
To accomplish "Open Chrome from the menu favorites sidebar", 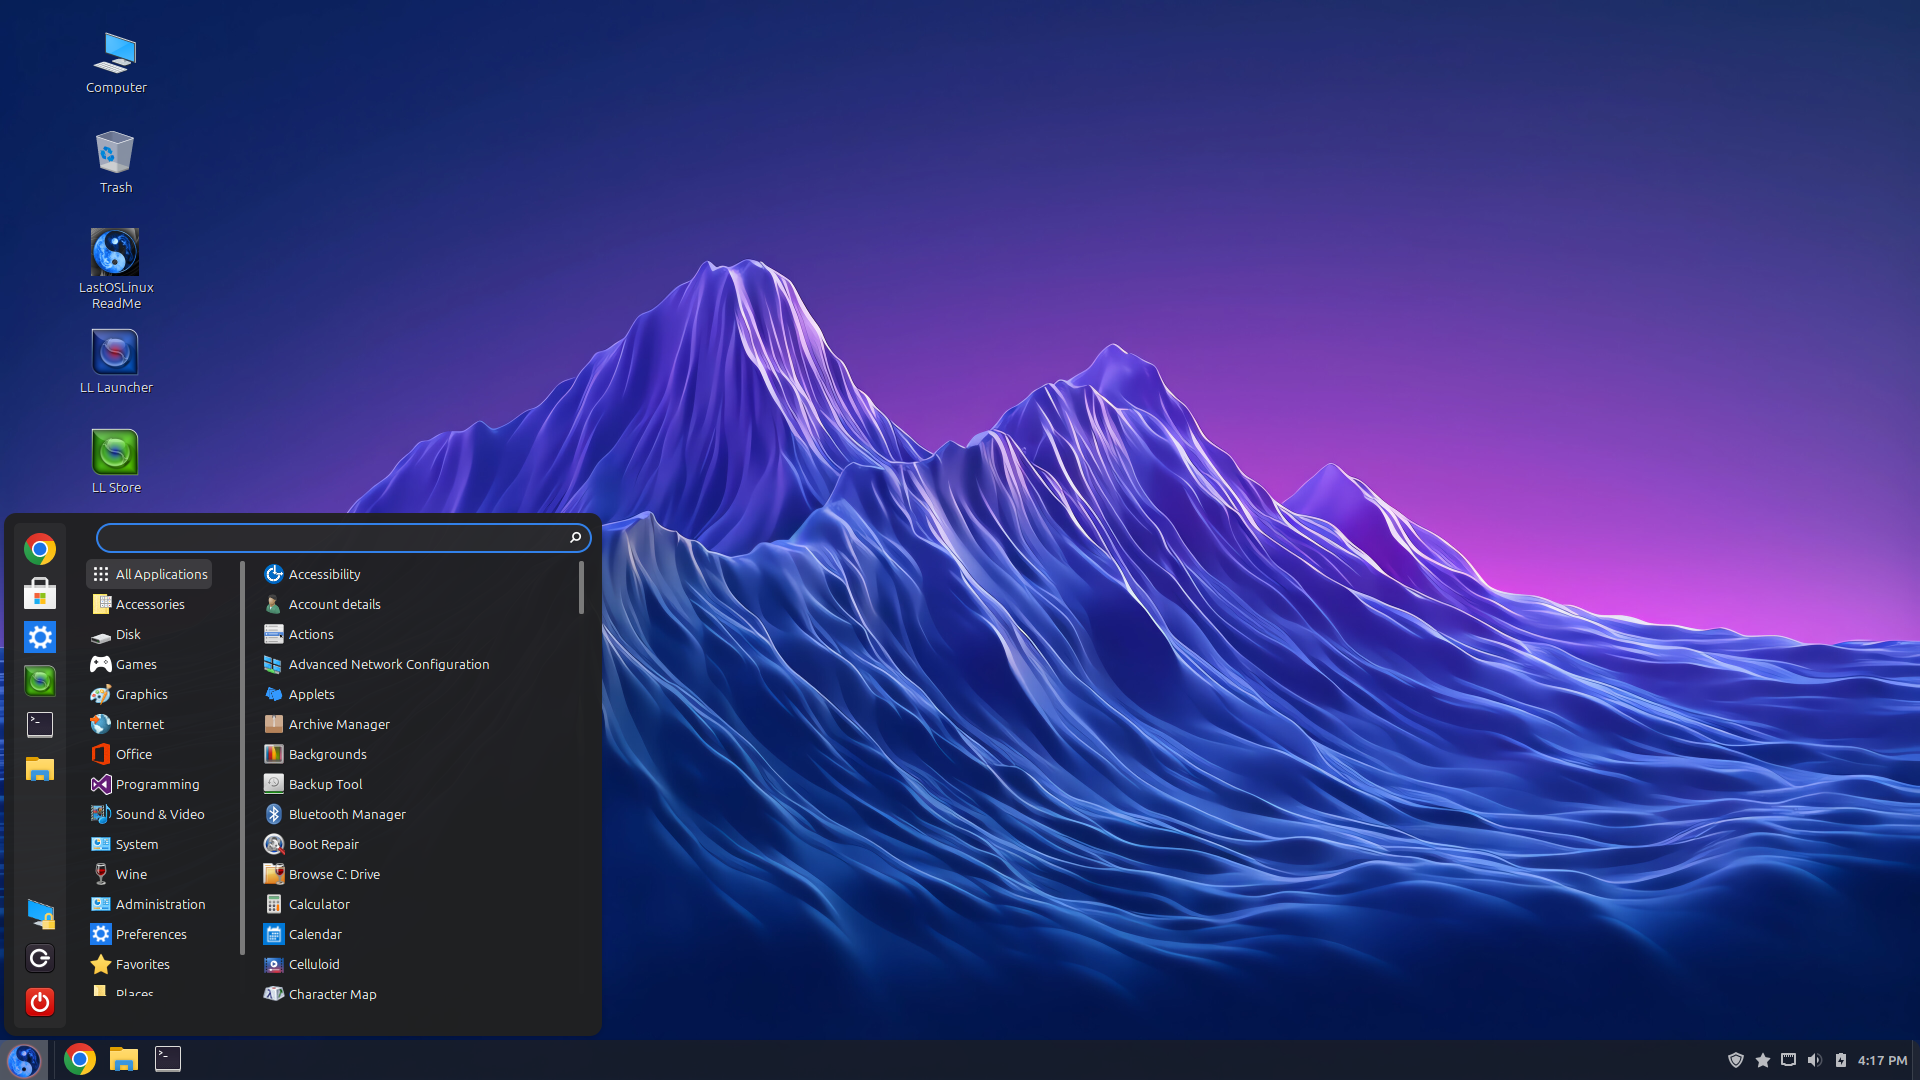I will coord(40,549).
